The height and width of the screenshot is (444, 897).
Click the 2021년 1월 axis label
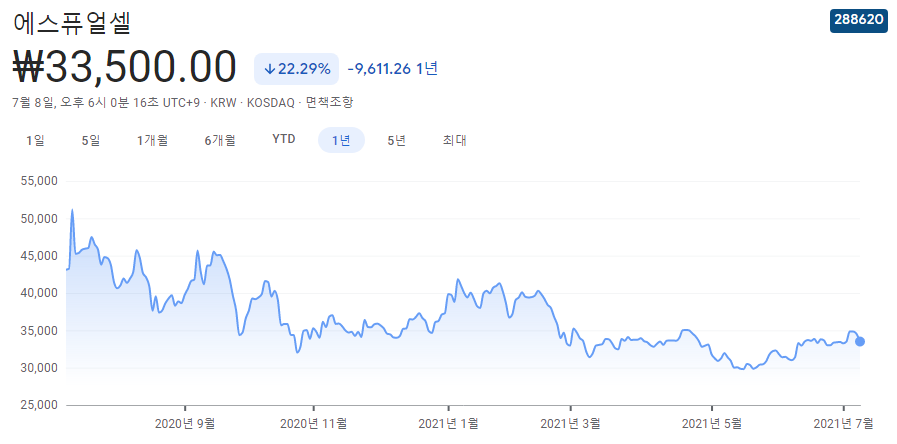pyautogui.click(x=448, y=424)
